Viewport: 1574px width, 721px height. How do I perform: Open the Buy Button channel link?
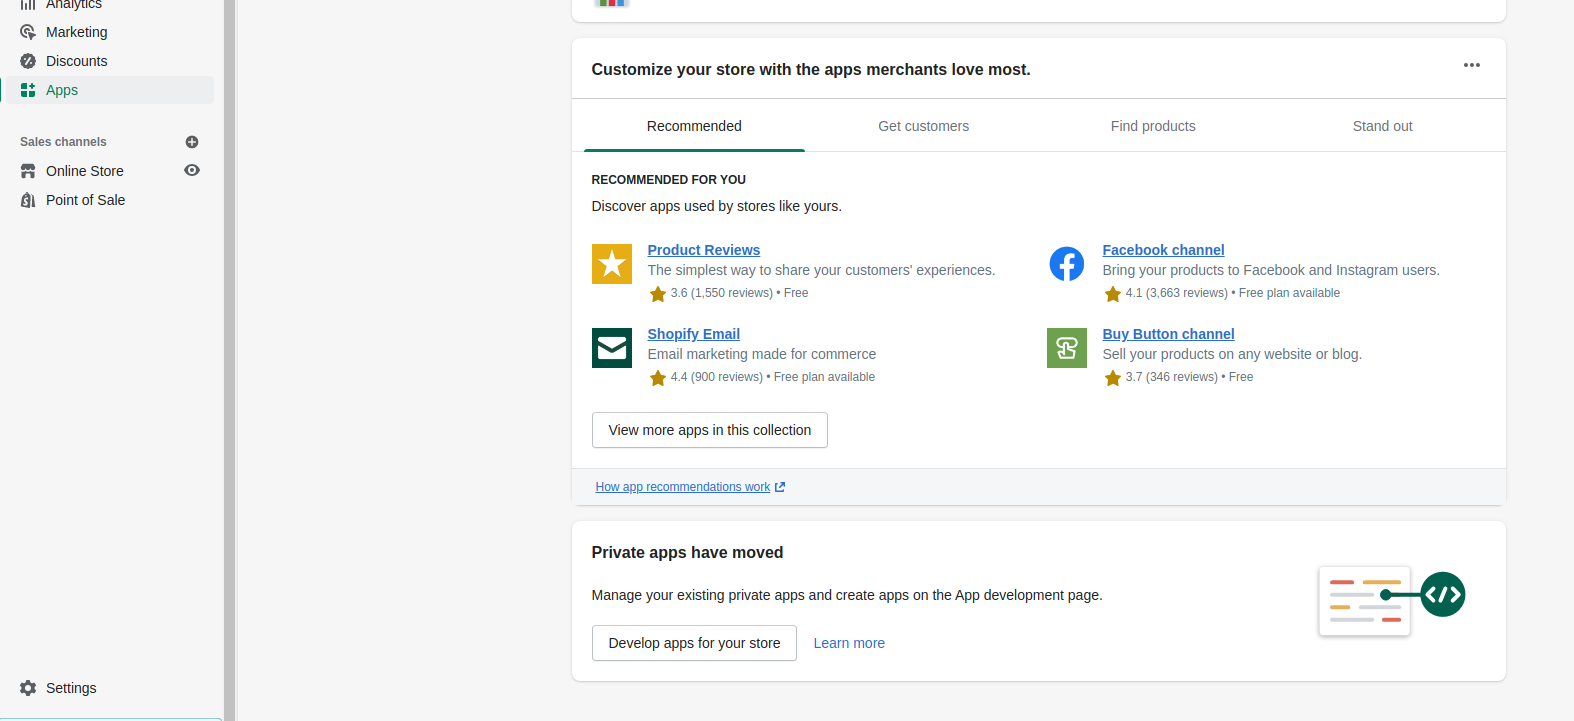[x=1168, y=334]
